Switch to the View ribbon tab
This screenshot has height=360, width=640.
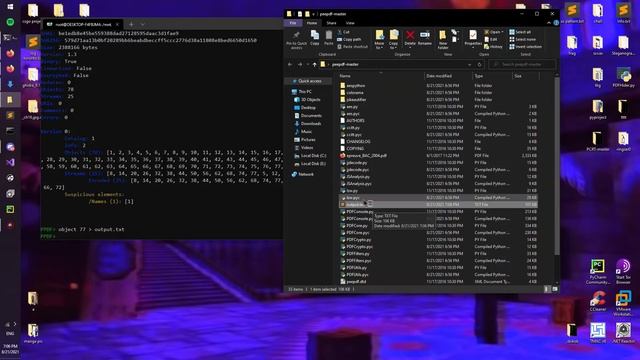(350, 23)
